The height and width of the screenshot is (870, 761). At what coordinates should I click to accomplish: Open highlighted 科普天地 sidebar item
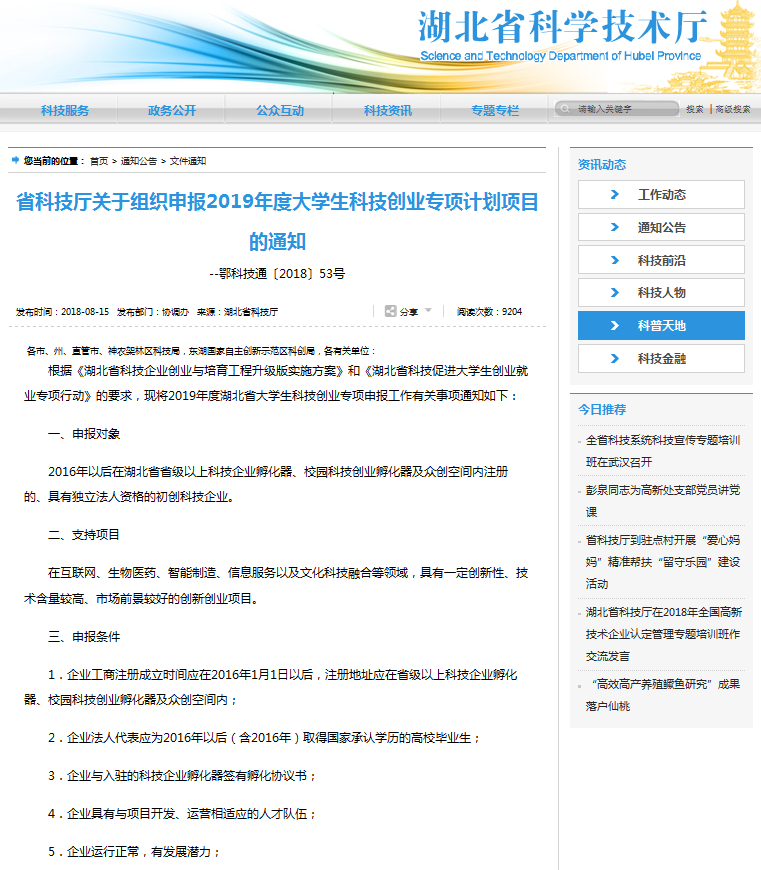pos(661,326)
